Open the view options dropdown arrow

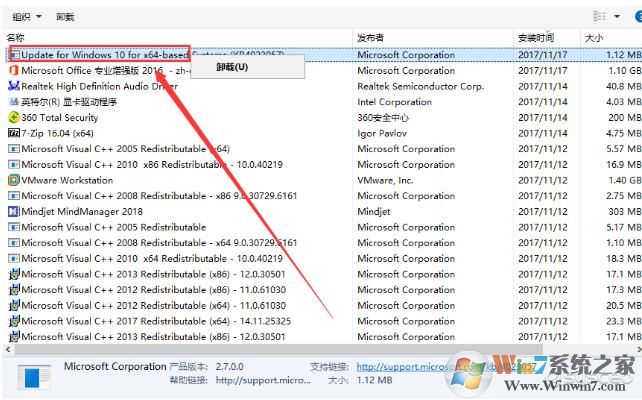pos(617,16)
